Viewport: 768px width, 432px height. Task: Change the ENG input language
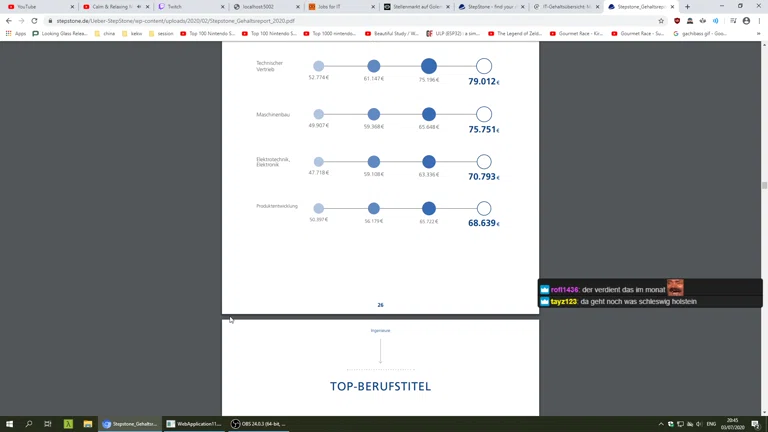711,424
